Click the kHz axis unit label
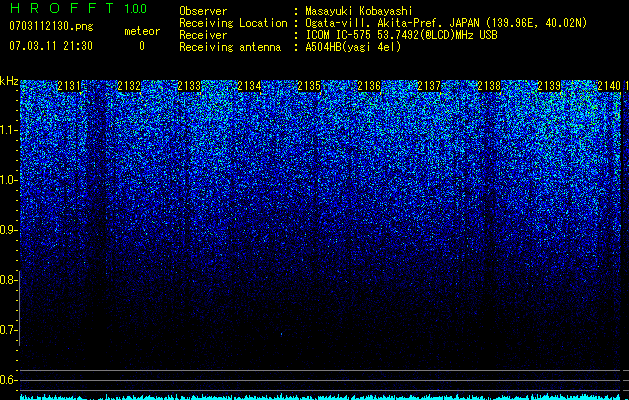629x400 pixels. [9, 81]
